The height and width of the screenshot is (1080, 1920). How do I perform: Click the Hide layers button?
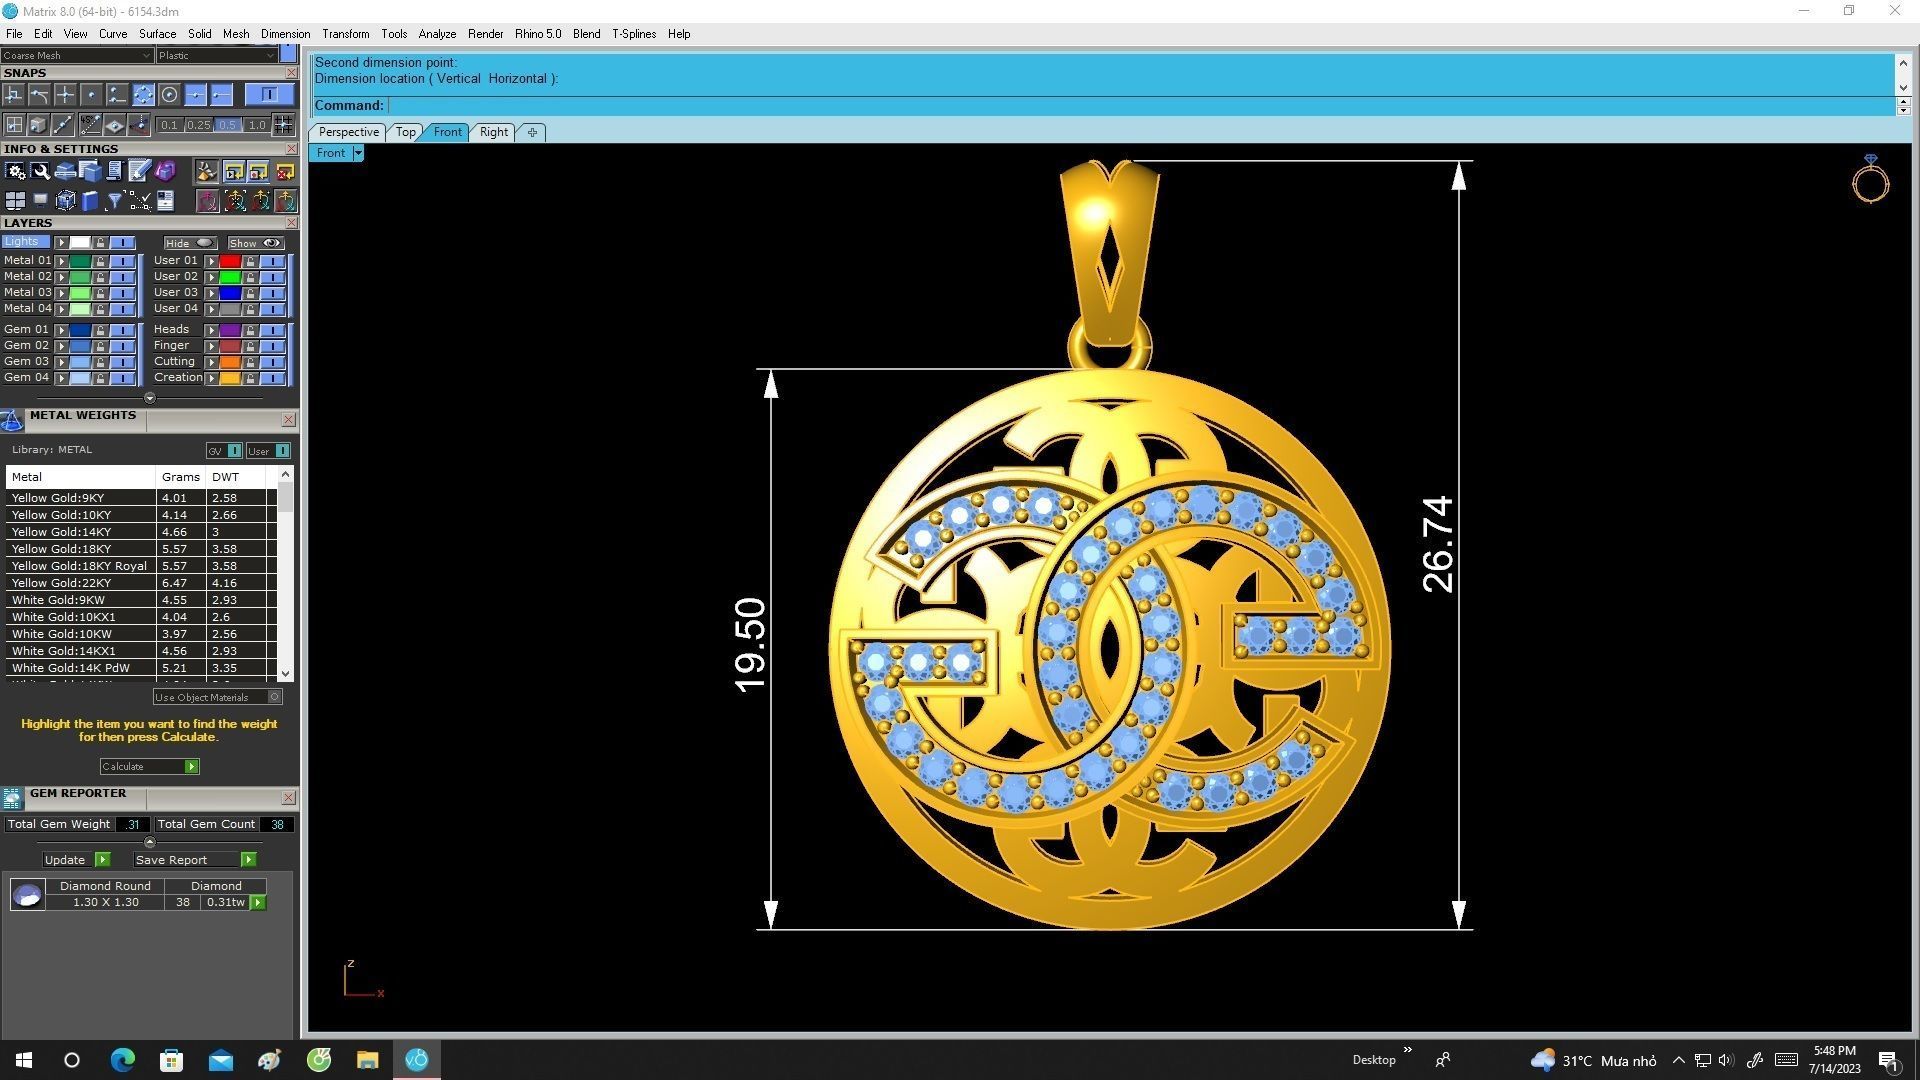[190, 243]
